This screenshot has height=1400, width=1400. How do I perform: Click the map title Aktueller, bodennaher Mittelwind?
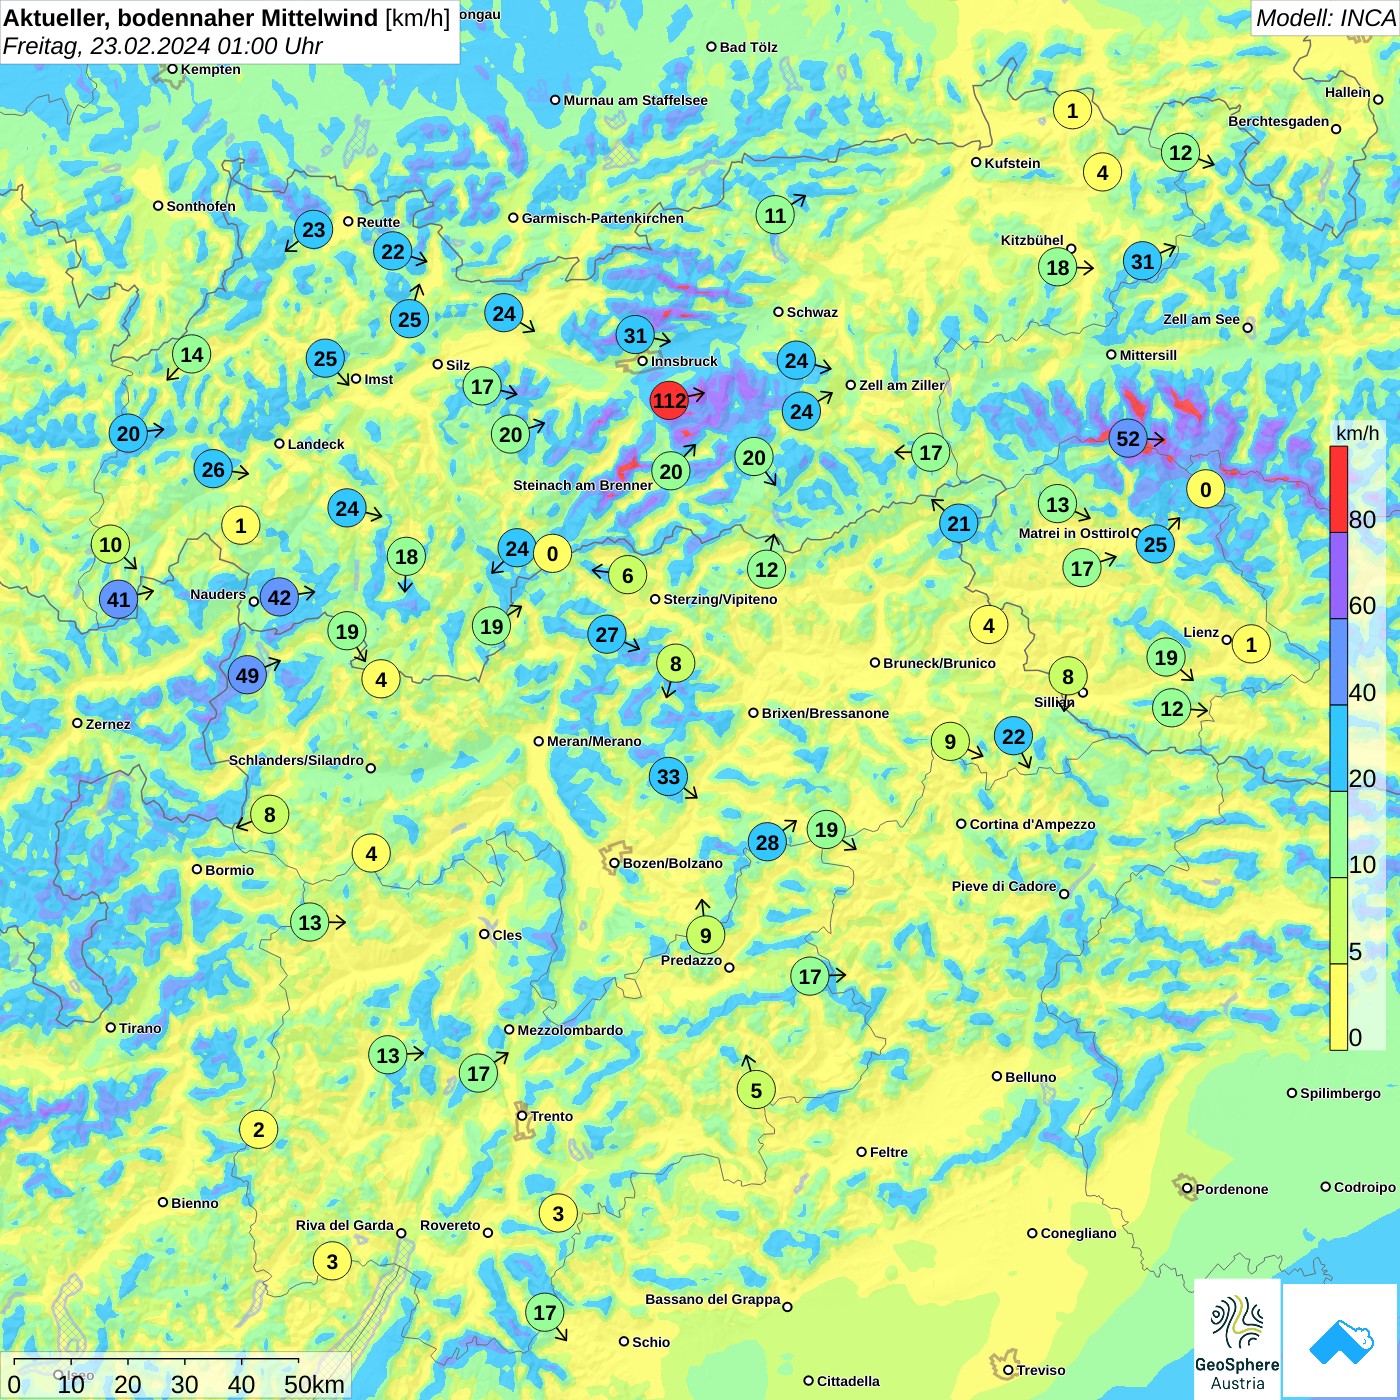point(191,17)
